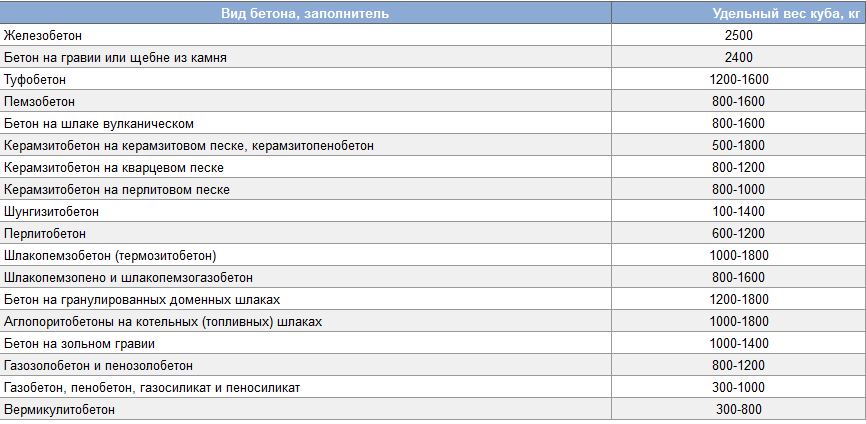866x424 pixels.
Task: Click the 100-1400 value for Шунгизитобетон
Action: coord(739,211)
